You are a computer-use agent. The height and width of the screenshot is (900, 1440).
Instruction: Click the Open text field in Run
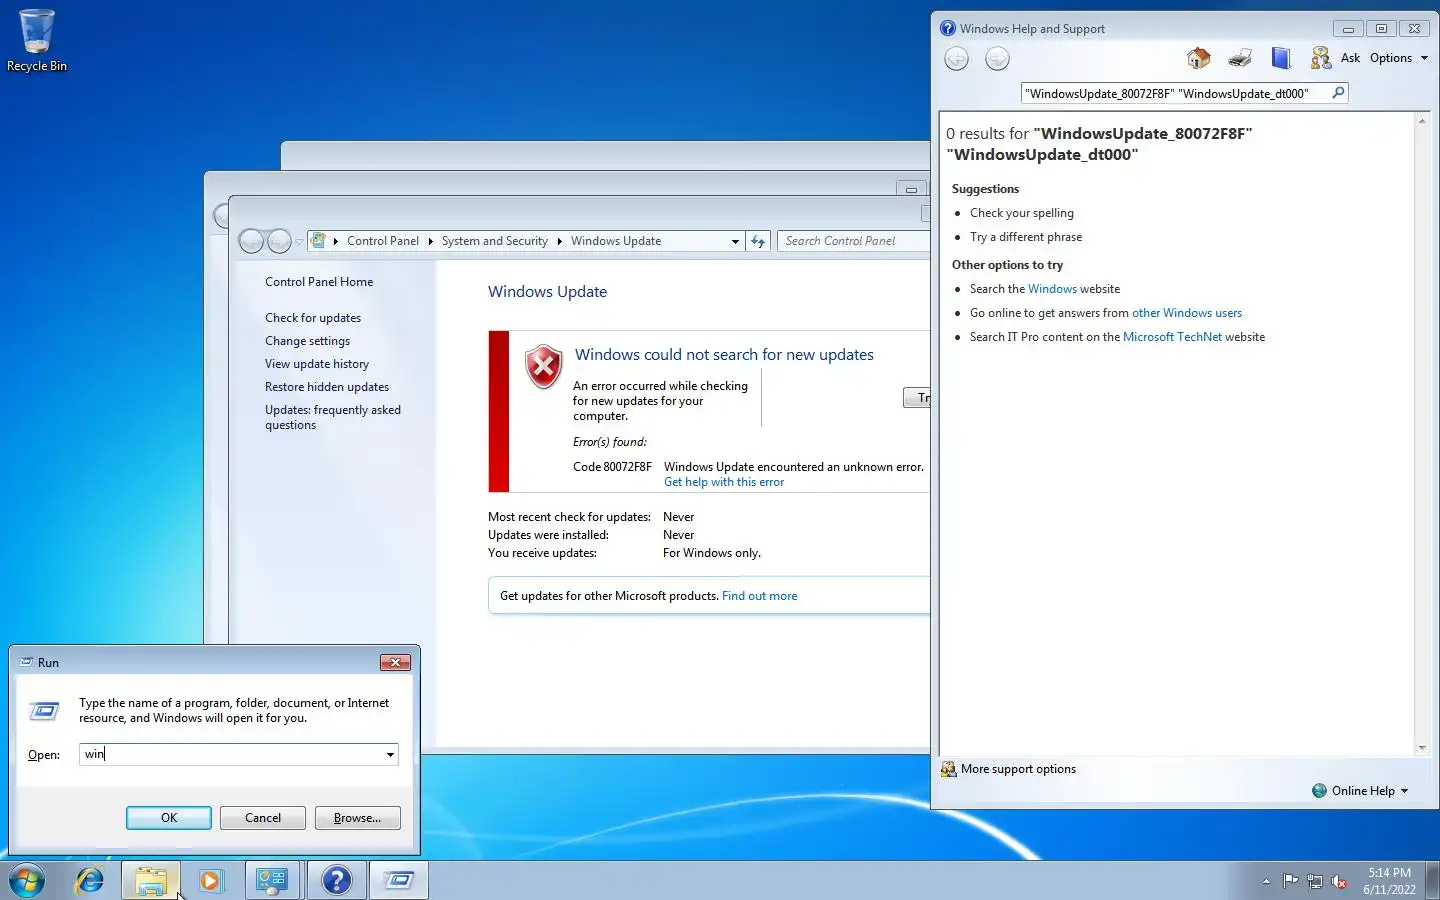(231, 755)
